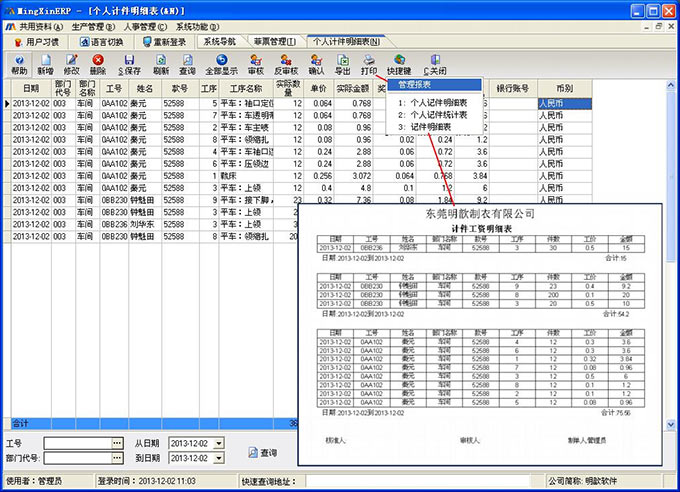The width and height of the screenshot is (680, 492).
Task: Click the 导出 export icon
Action: pos(343,64)
